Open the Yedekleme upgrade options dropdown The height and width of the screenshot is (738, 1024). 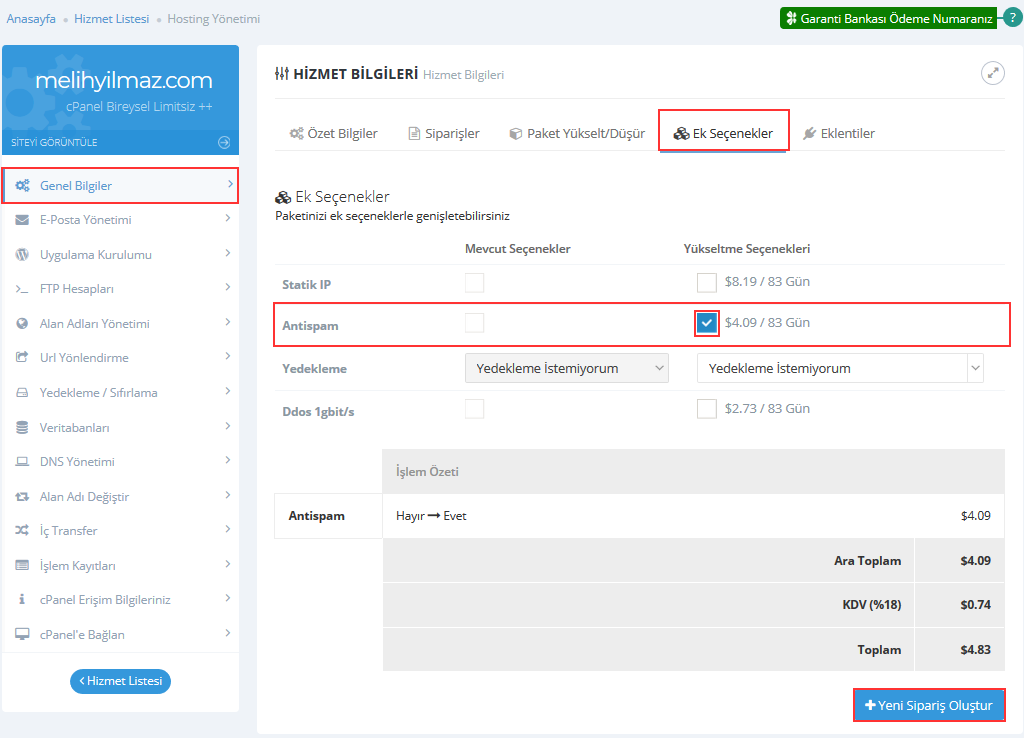(x=840, y=368)
